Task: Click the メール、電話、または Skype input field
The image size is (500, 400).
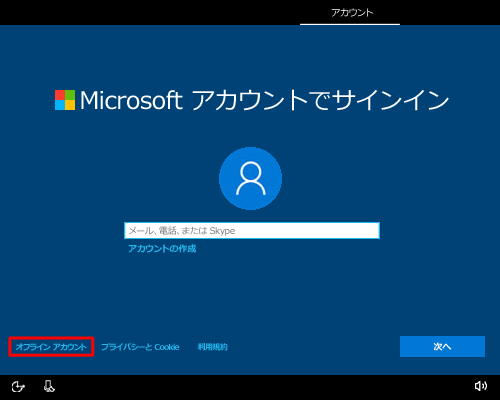Action: pos(252,231)
